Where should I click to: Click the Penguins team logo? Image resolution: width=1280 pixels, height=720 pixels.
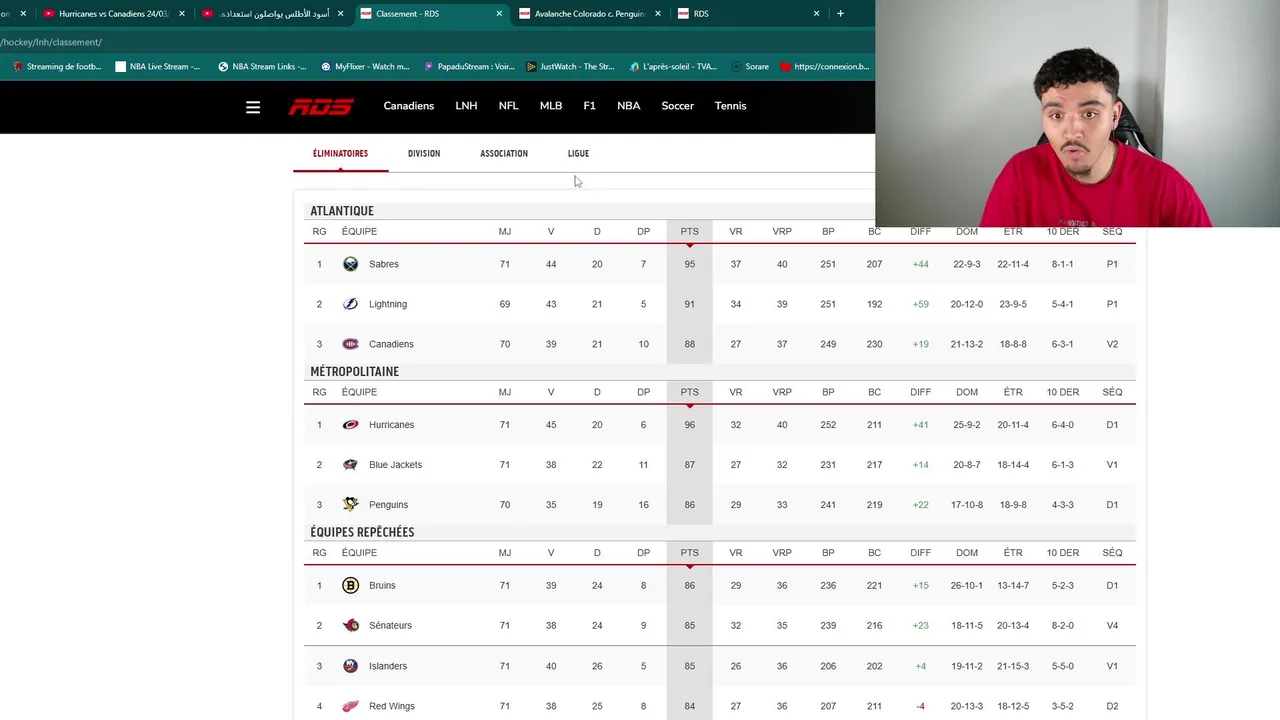pyautogui.click(x=350, y=505)
